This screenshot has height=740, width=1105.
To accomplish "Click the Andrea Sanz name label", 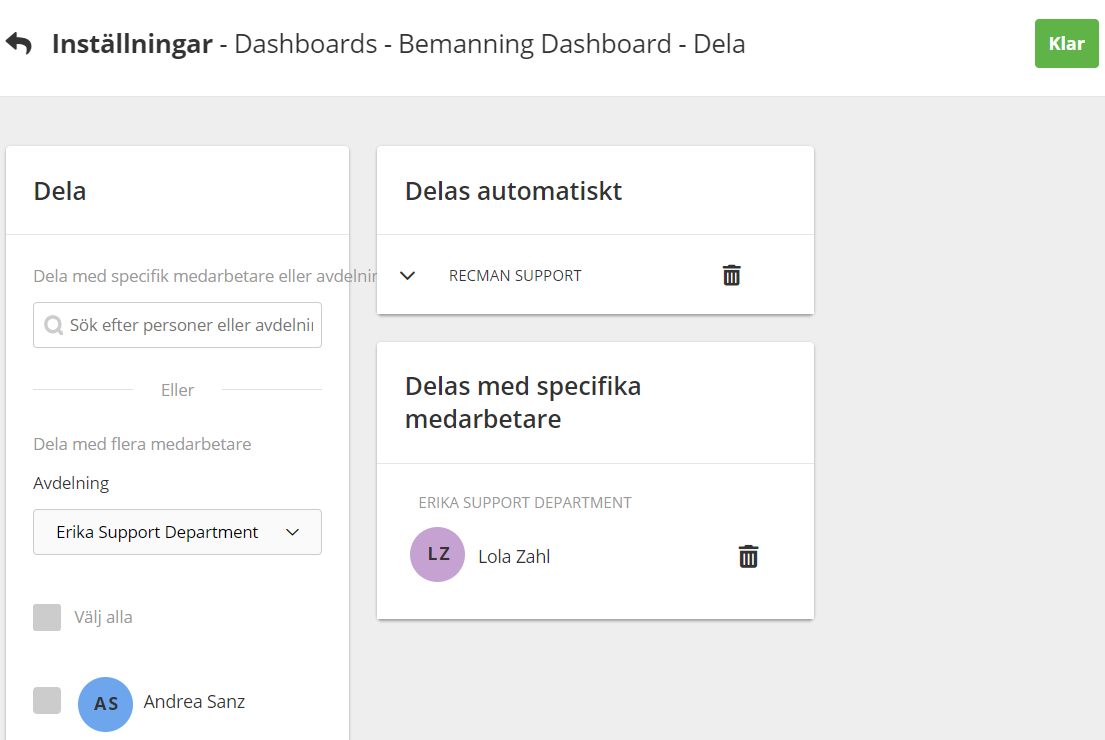I will click(x=194, y=702).
